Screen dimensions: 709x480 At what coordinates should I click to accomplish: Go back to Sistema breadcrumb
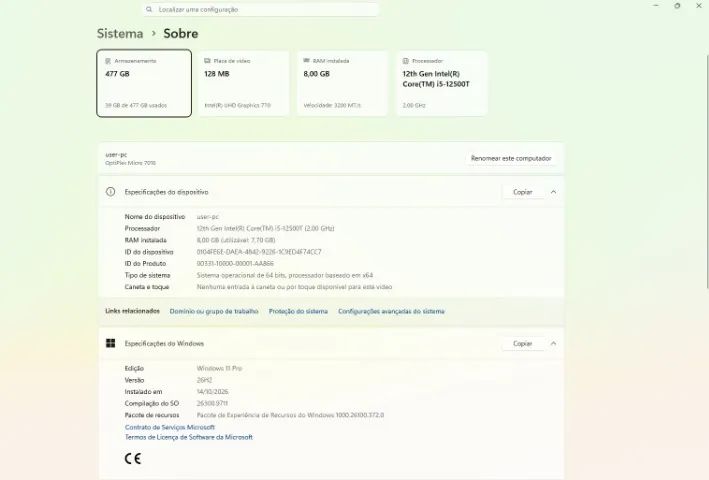[x=120, y=33]
